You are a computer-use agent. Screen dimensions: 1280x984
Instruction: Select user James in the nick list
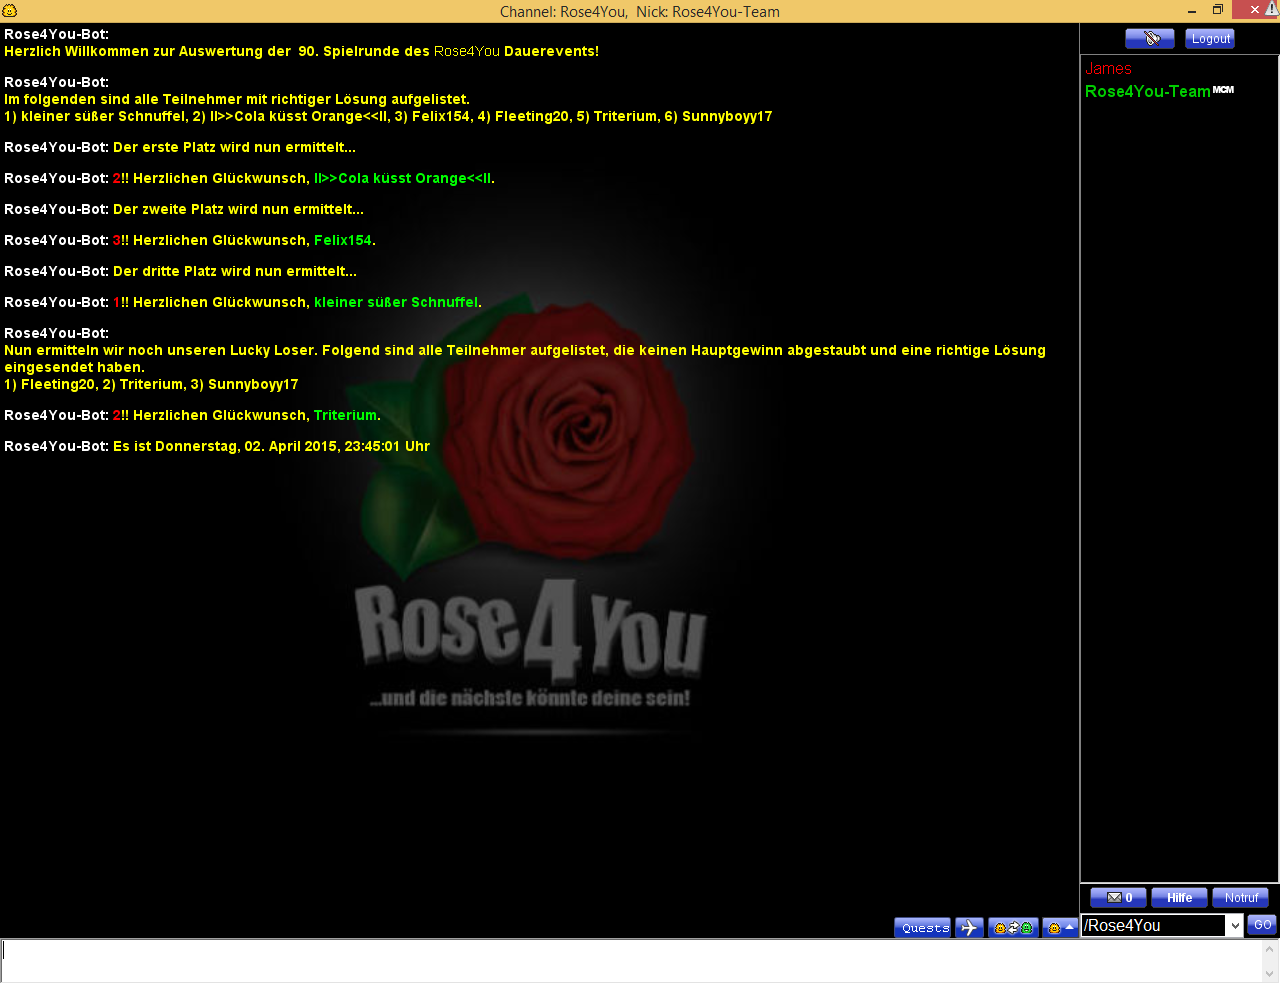pyautogui.click(x=1108, y=69)
